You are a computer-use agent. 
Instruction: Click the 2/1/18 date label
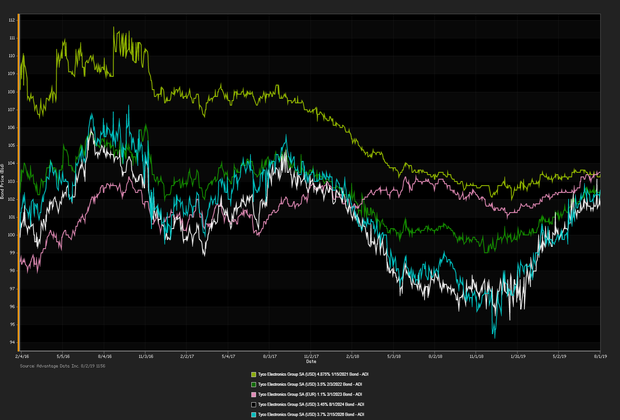coord(353,356)
